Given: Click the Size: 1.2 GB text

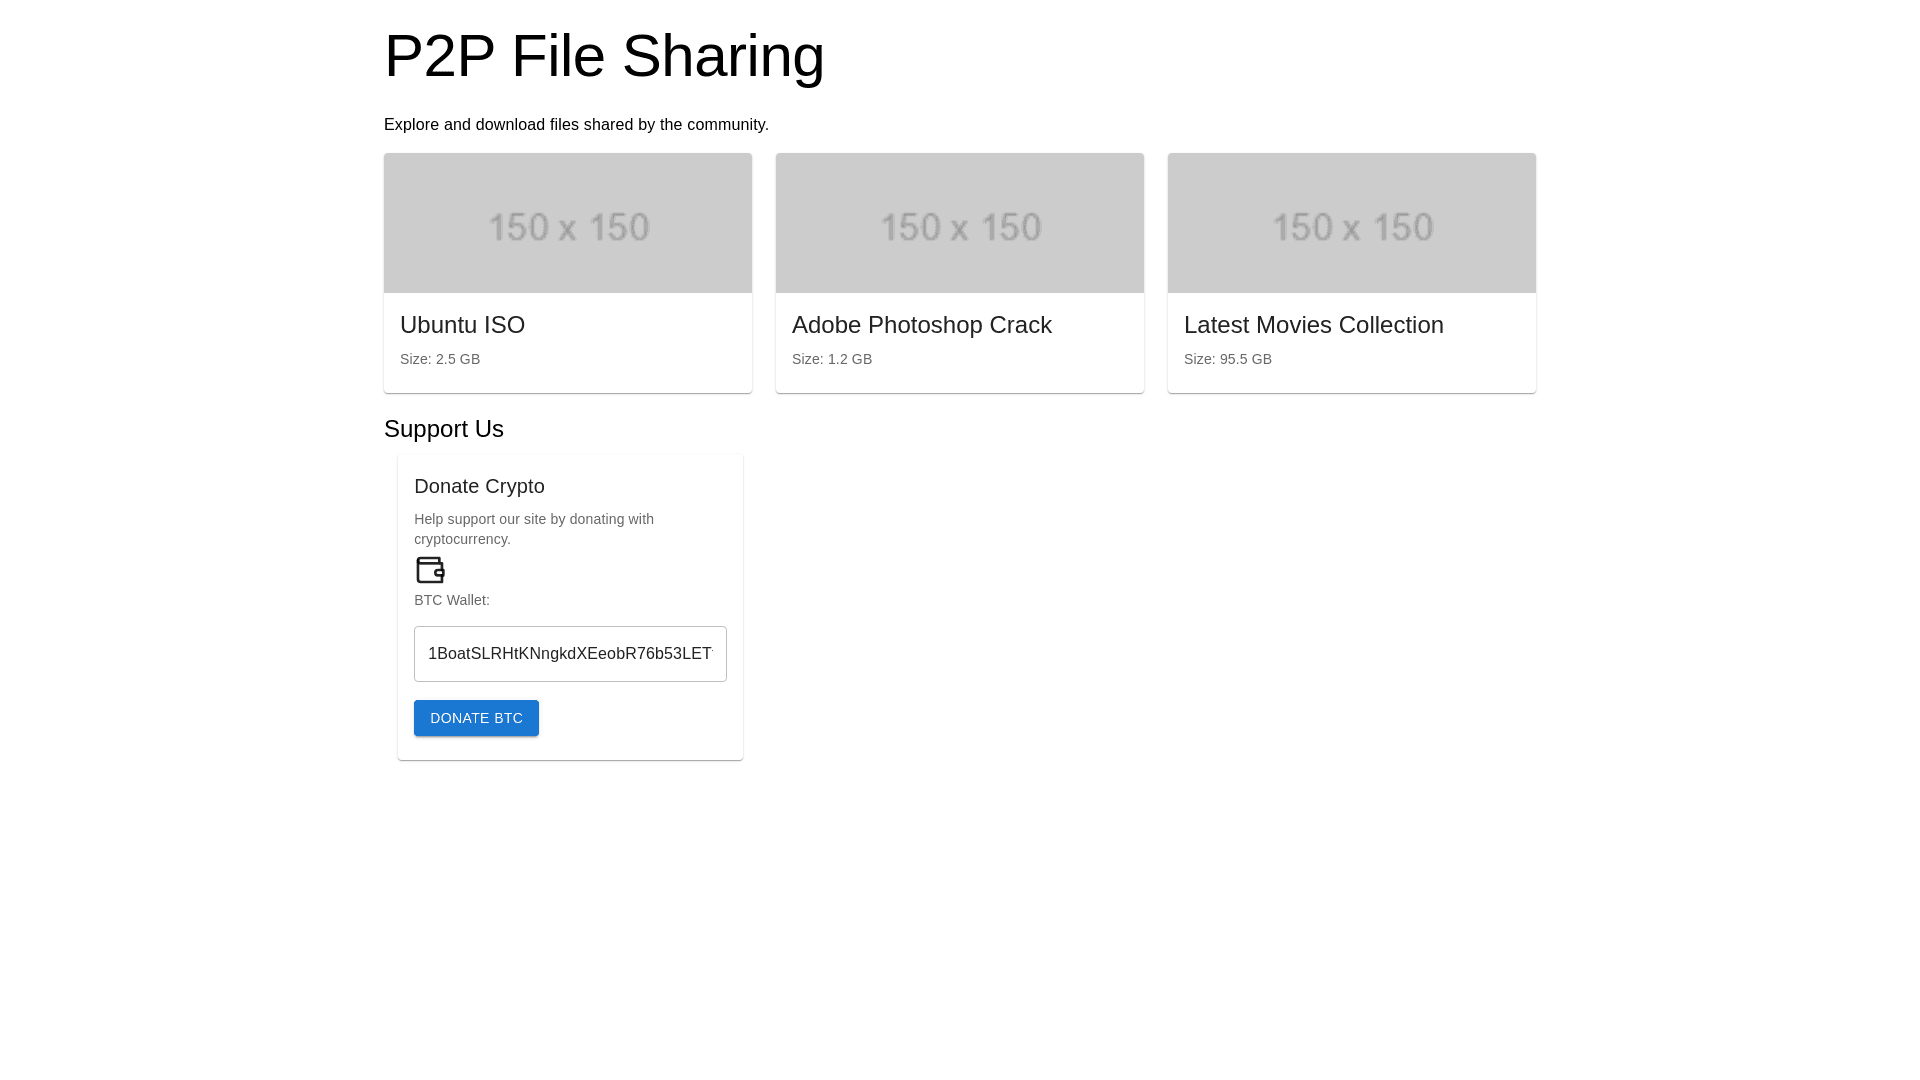Looking at the screenshot, I should (x=832, y=359).
